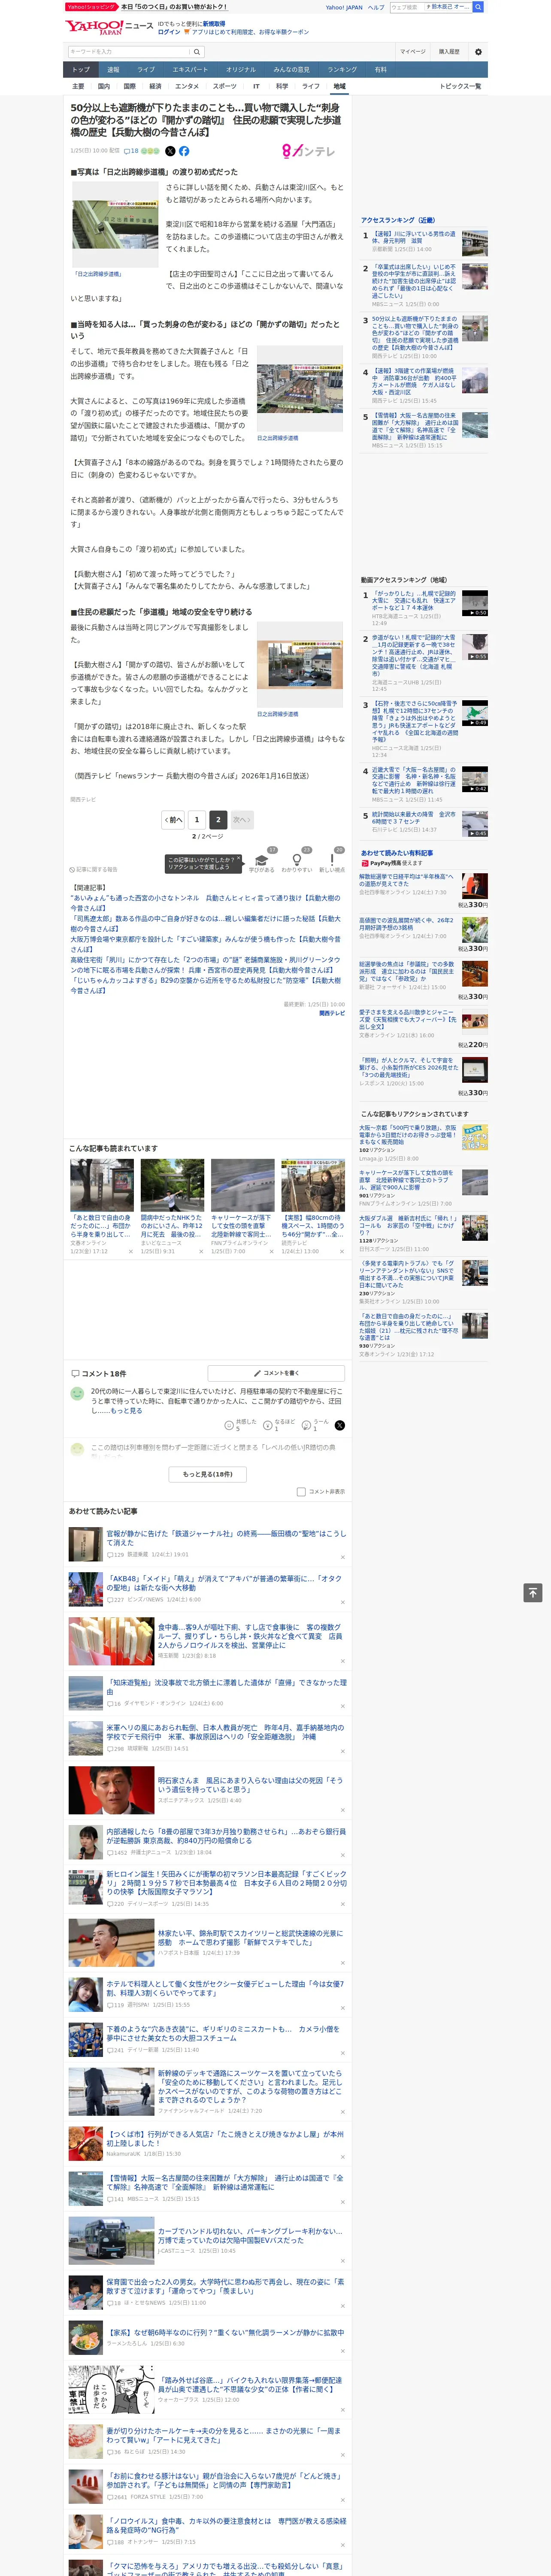This screenshot has height=2576, width=551.
Task: Toggle the コメント非表示 checkbox
Action: [301, 1491]
